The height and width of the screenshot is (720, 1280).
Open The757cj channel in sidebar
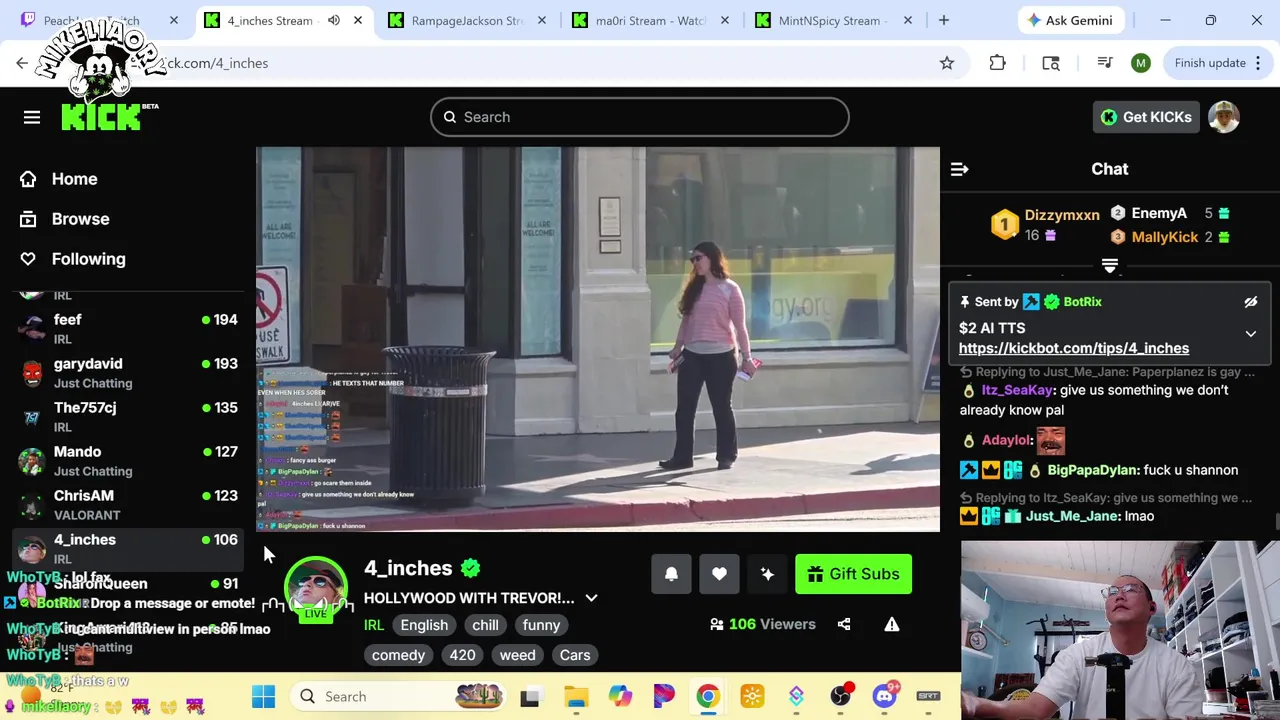[x=128, y=416]
